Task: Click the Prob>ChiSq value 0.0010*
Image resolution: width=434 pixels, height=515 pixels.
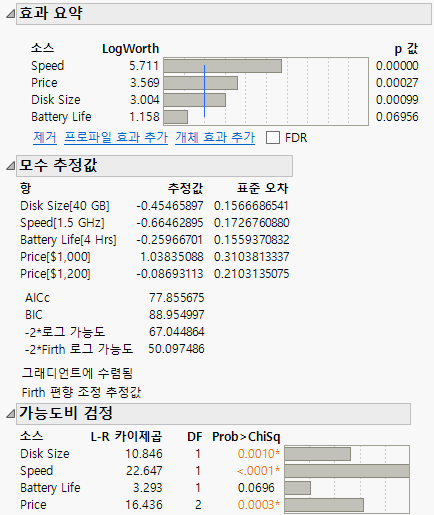Action: (x=259, y=454)
